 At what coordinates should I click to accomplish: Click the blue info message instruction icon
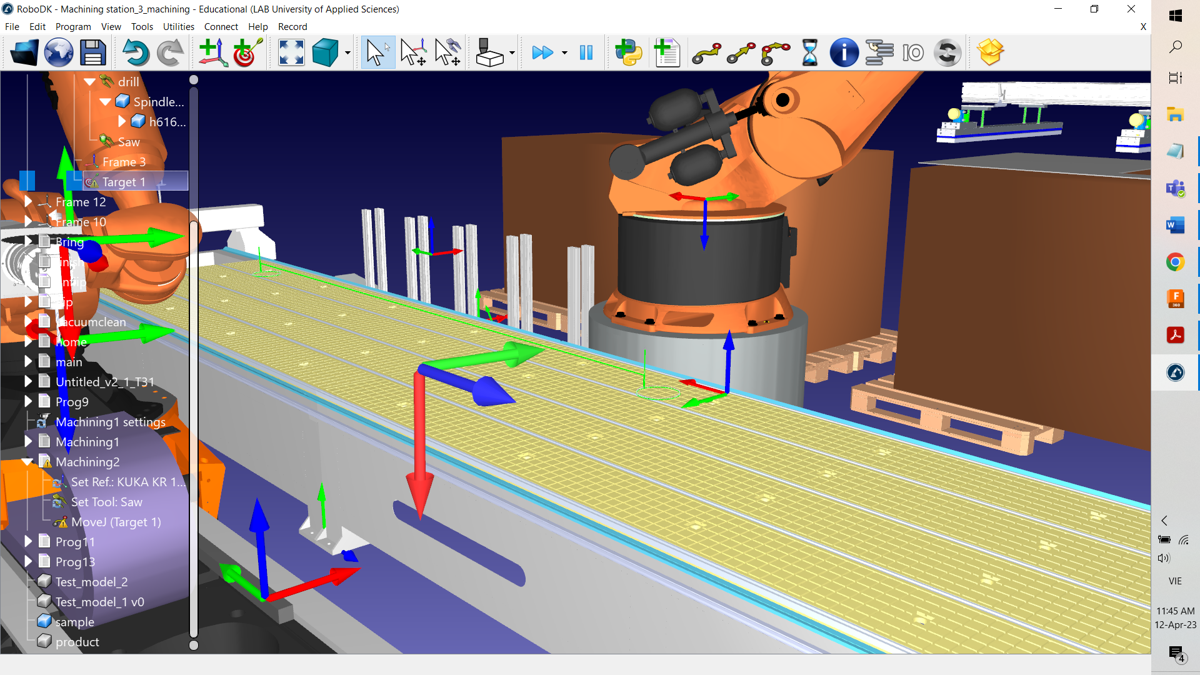pos(844,52)
